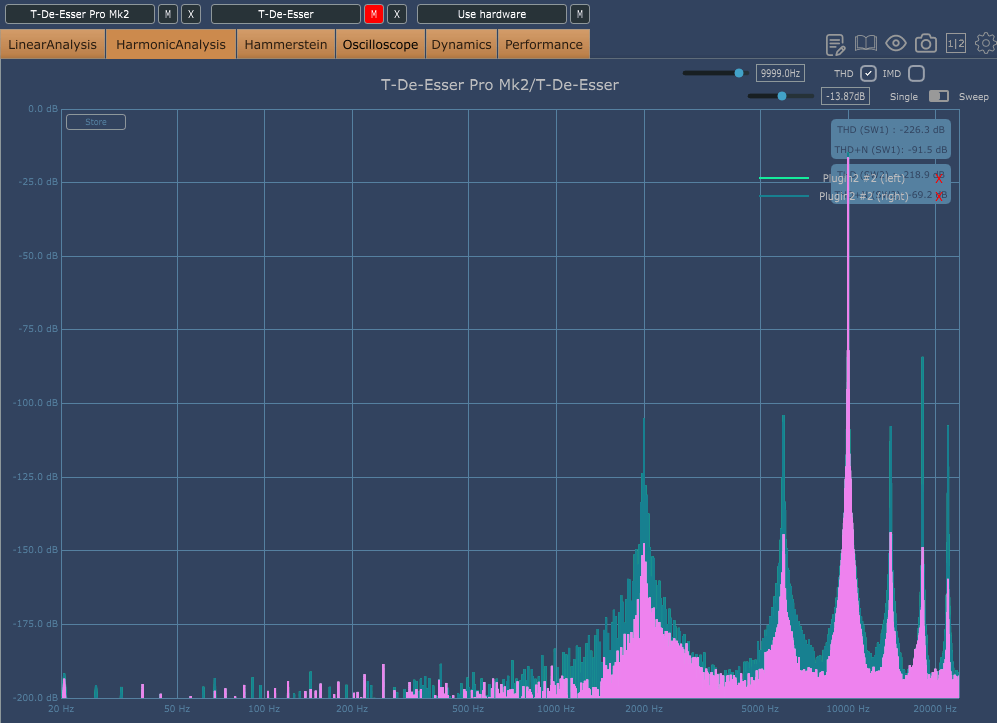Viewport: 997px width, 723px height.
Task: Click the -100.0 dB axis label
Action: coord(35,403)
